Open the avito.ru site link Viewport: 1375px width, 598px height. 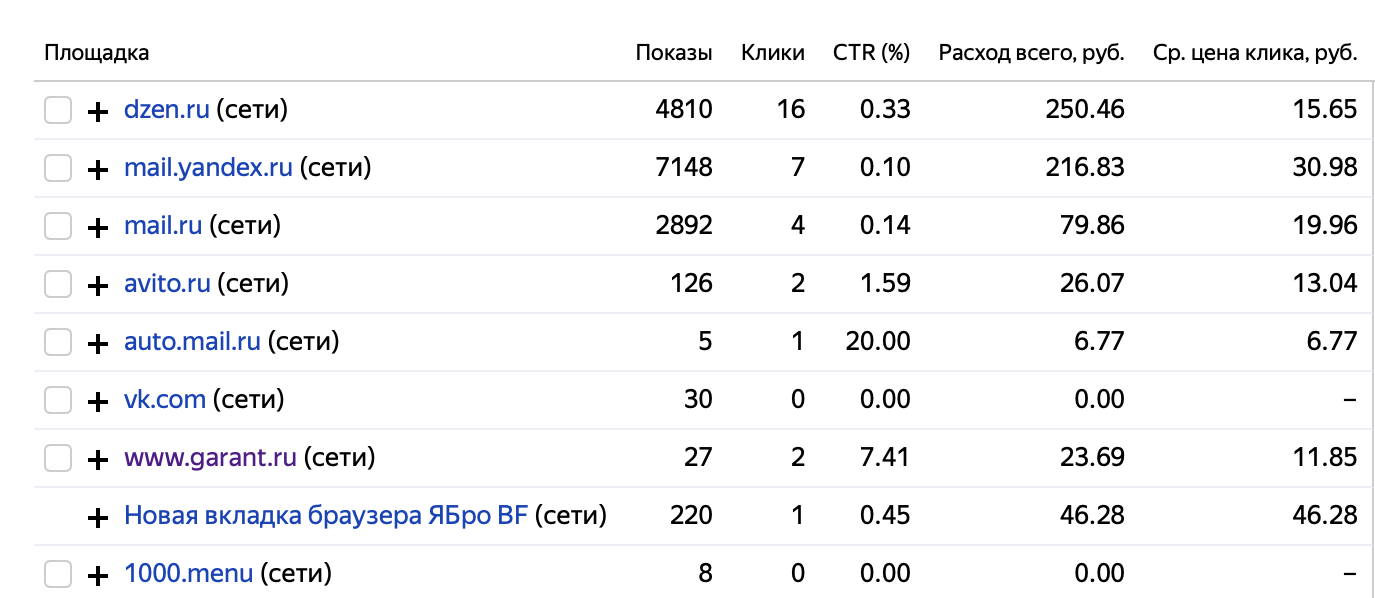(x=167, y=283)
